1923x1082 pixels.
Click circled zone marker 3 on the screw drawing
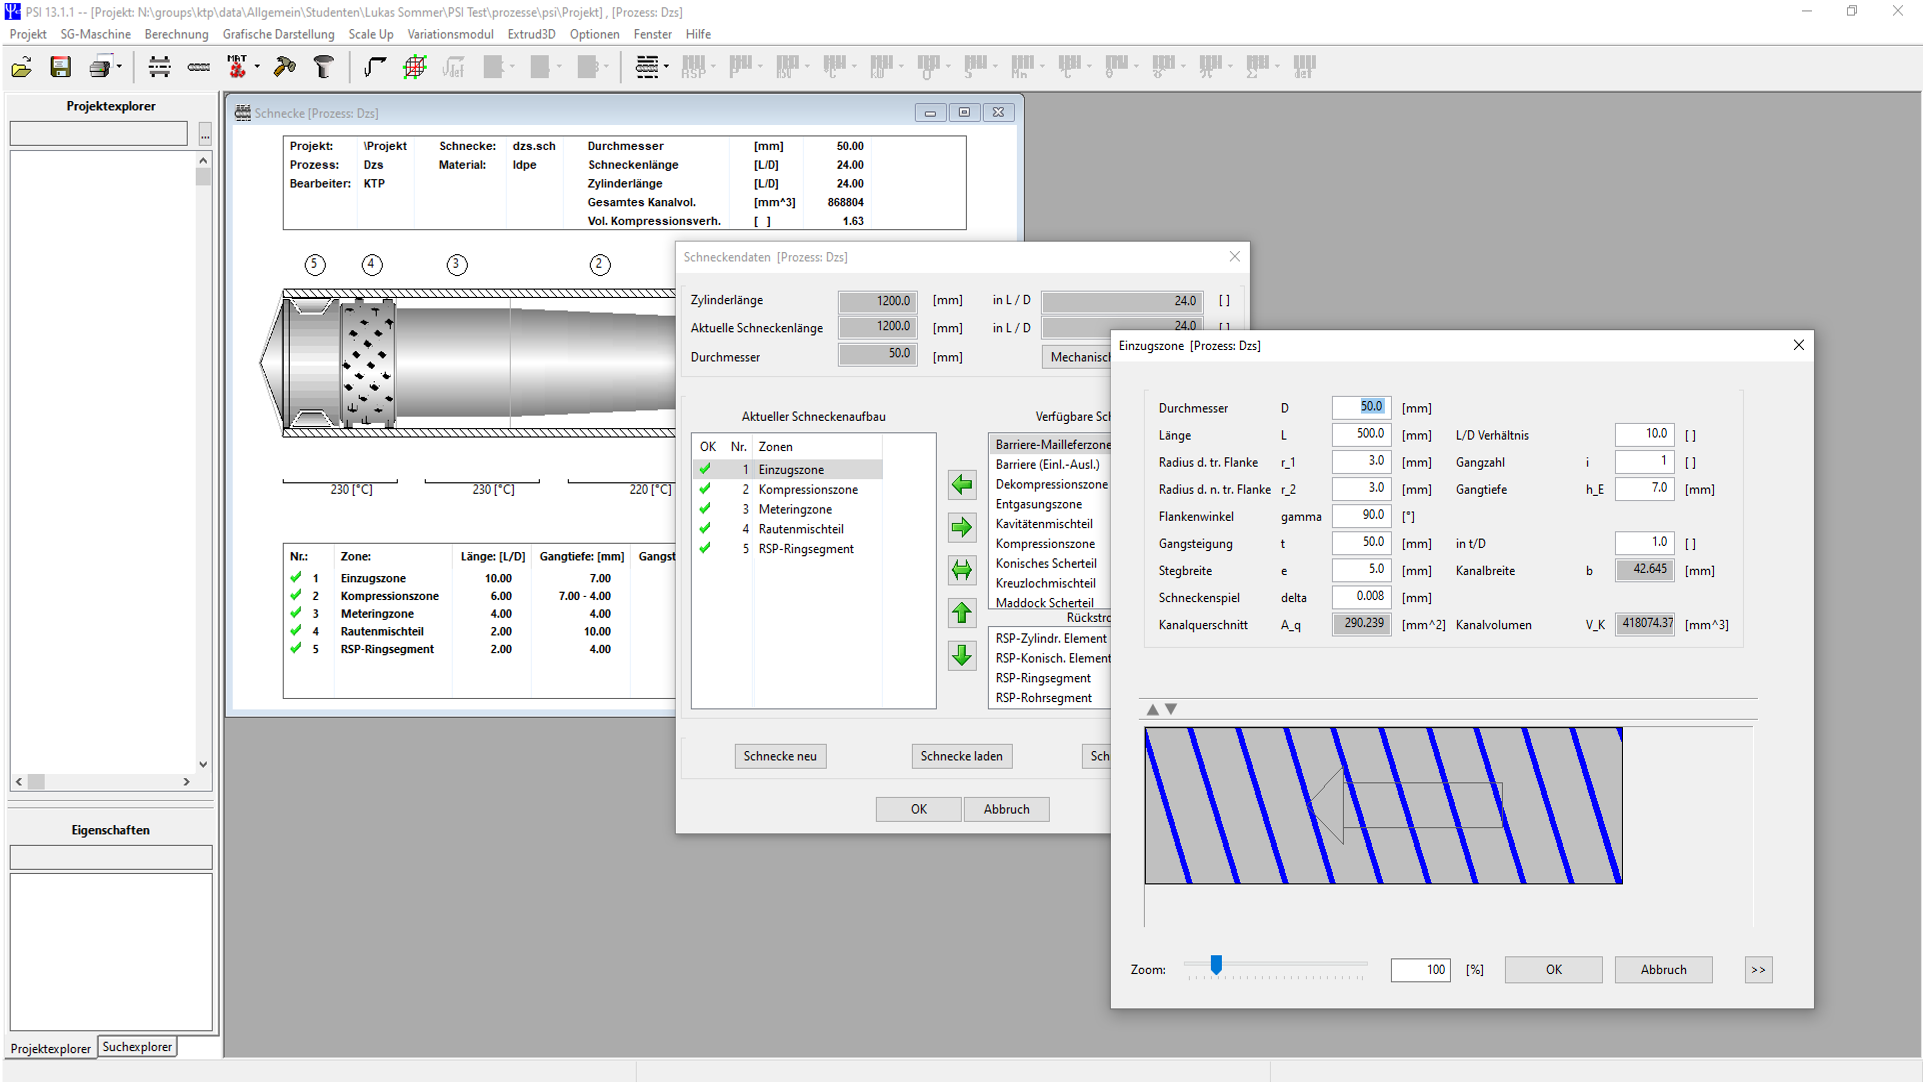[457, 264]
